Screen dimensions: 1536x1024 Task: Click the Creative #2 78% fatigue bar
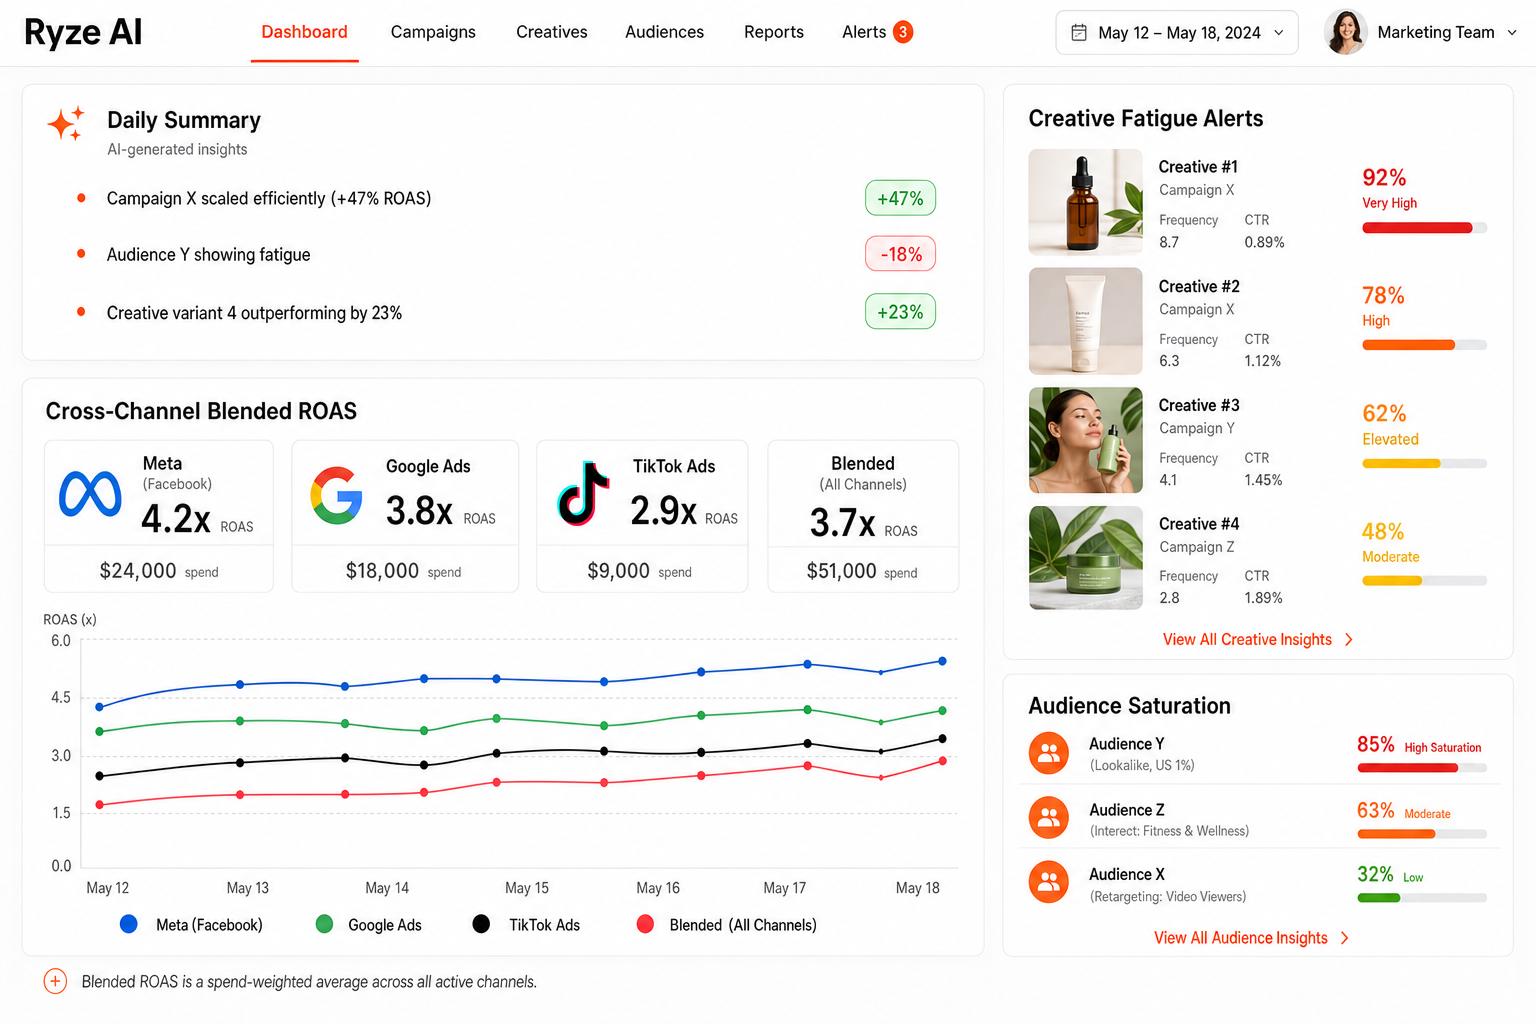(1424, 345)
